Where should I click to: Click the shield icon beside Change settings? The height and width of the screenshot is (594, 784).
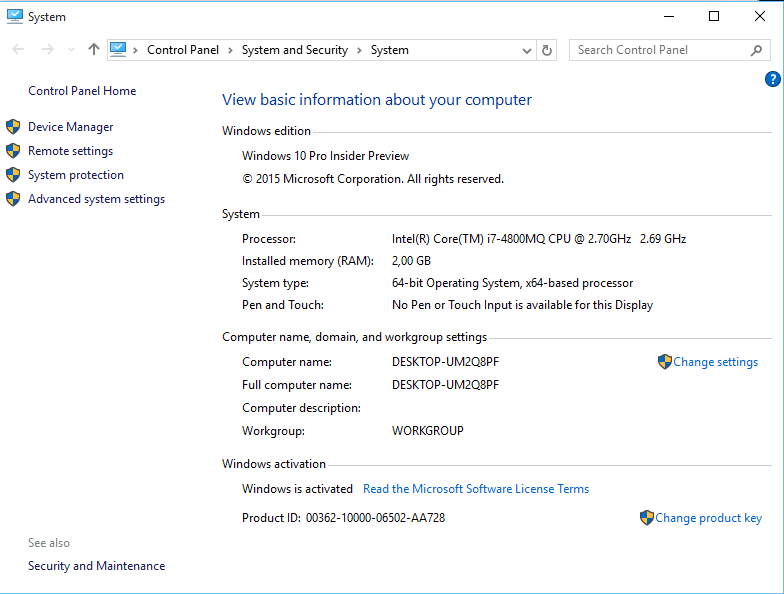664,362
